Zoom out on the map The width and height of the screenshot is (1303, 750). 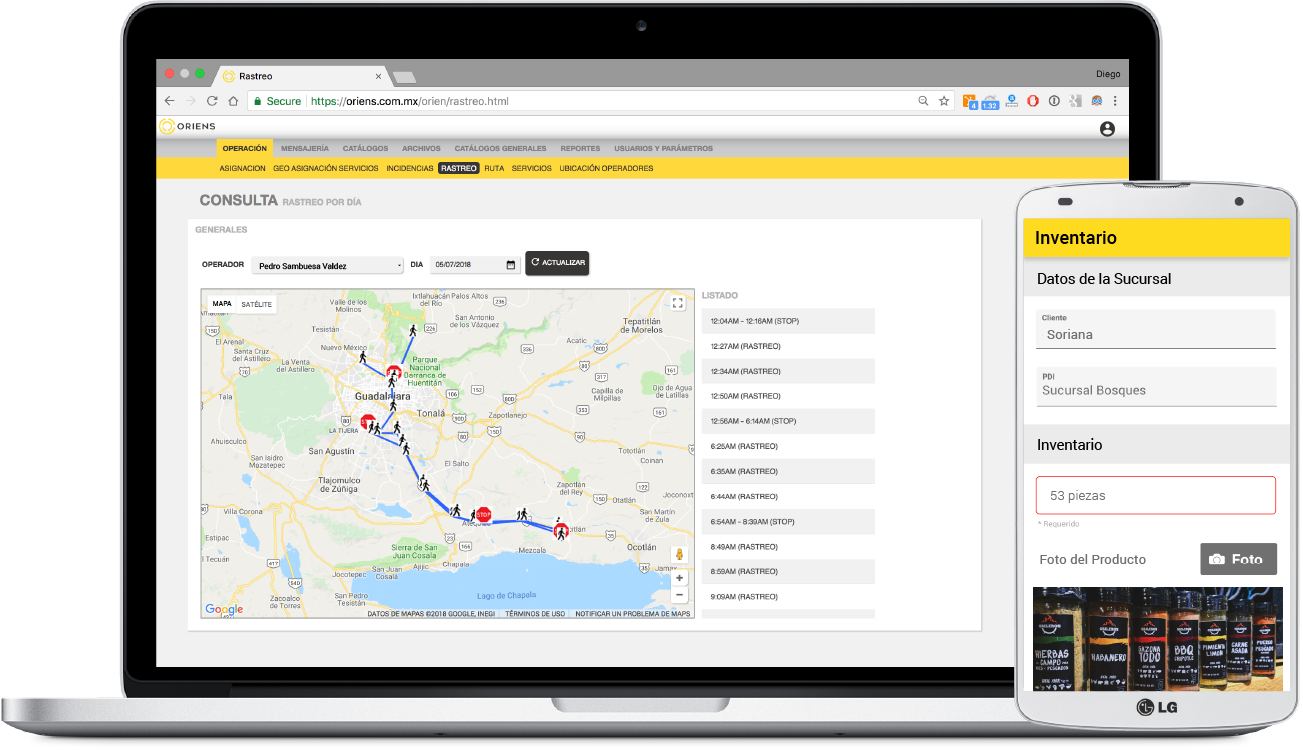coord(680,595)
